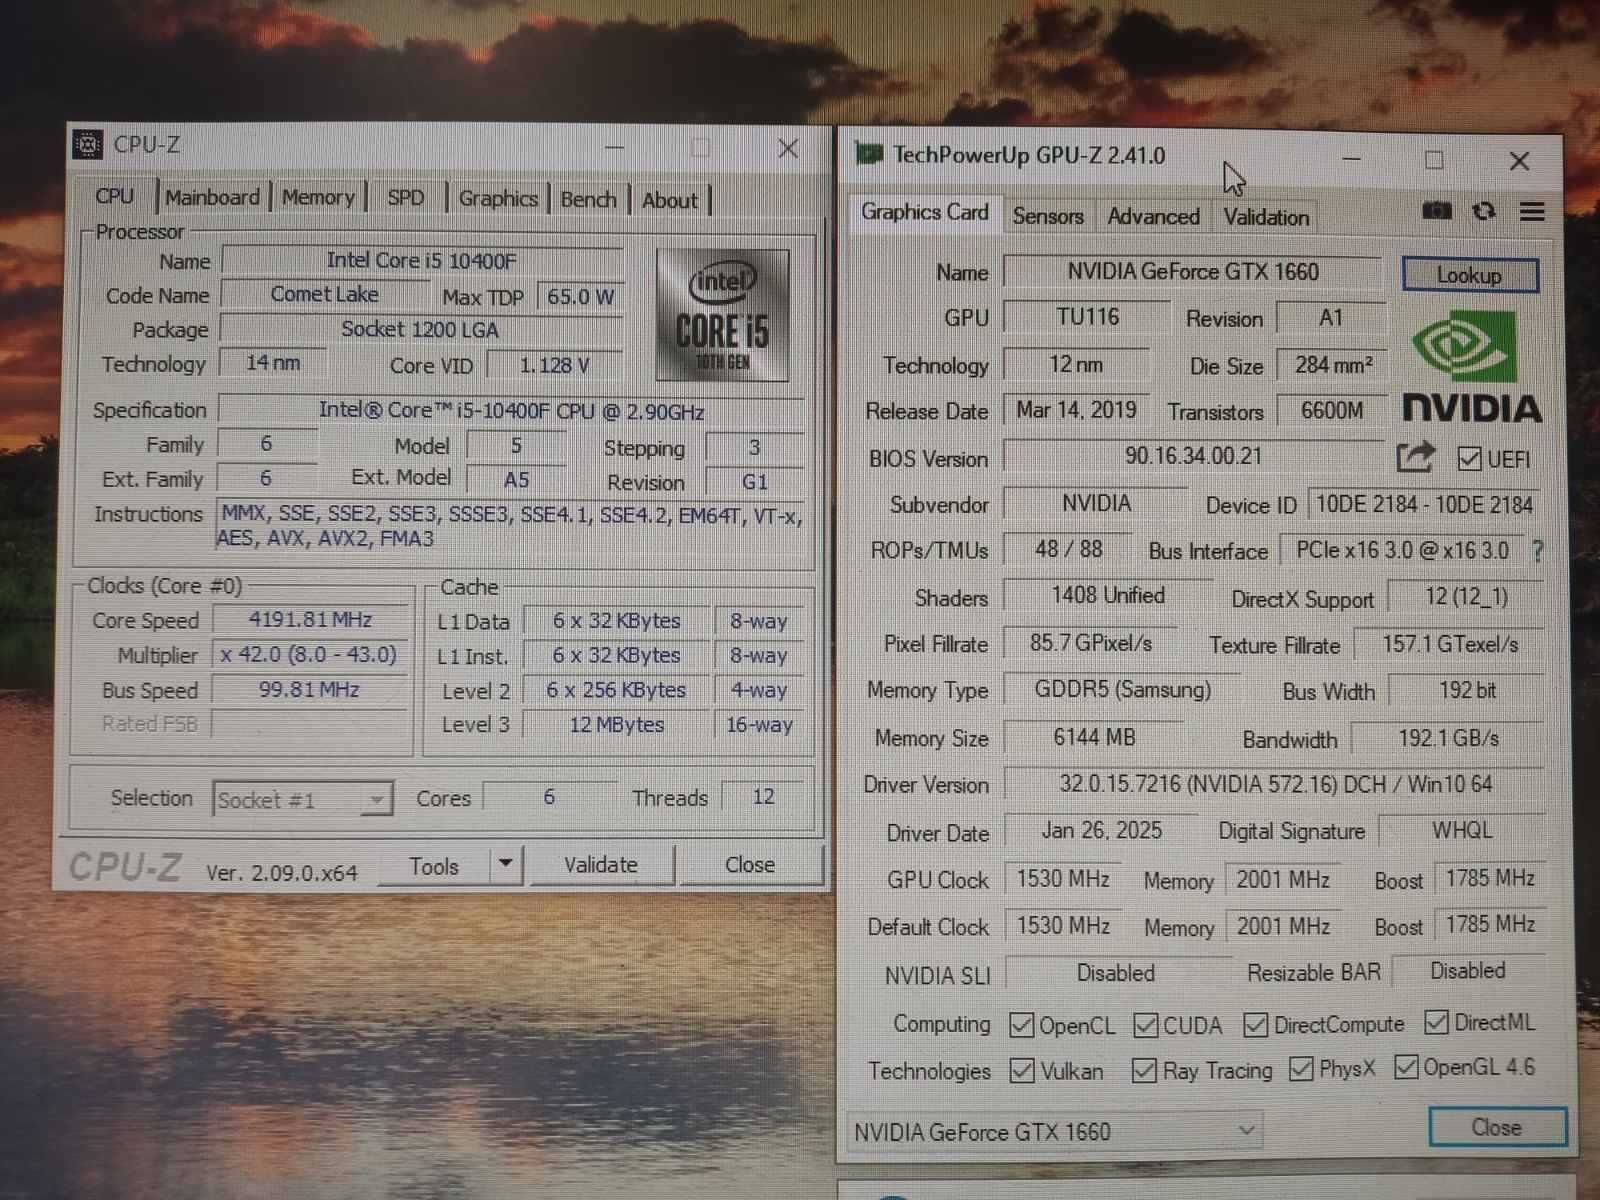Click the Level 3 cache value 12 MBytes

[x=616, y=725]
